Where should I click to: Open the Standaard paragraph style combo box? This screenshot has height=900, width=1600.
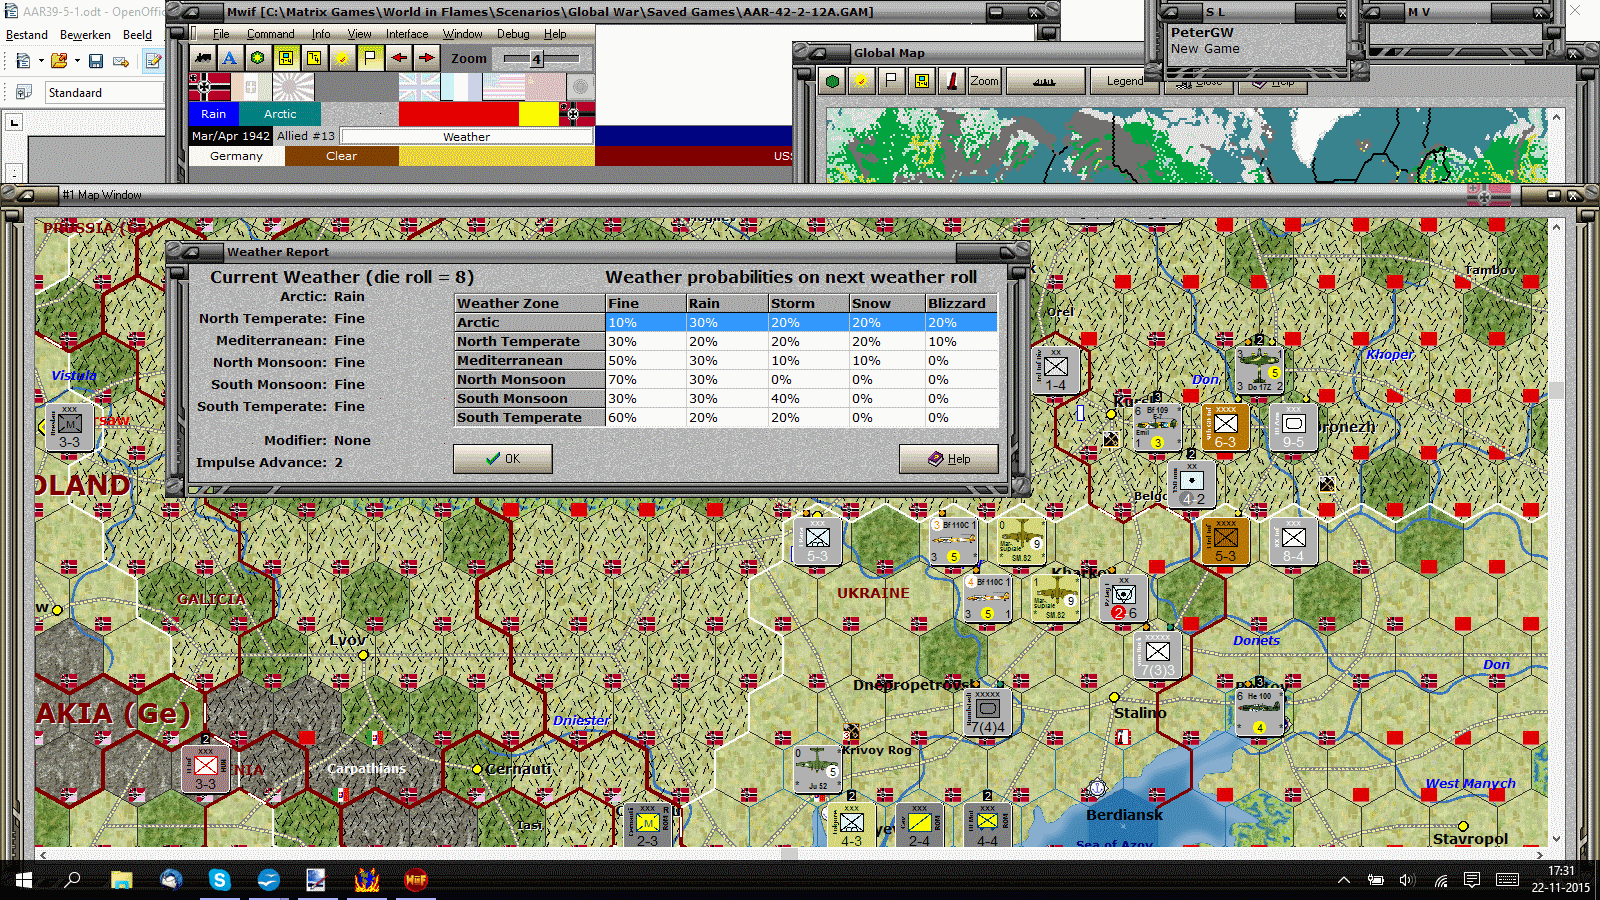click(104, 92)
